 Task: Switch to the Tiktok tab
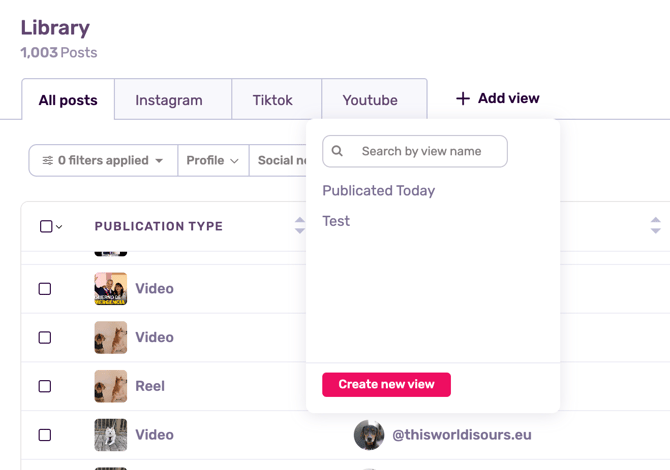pos(273,100)
